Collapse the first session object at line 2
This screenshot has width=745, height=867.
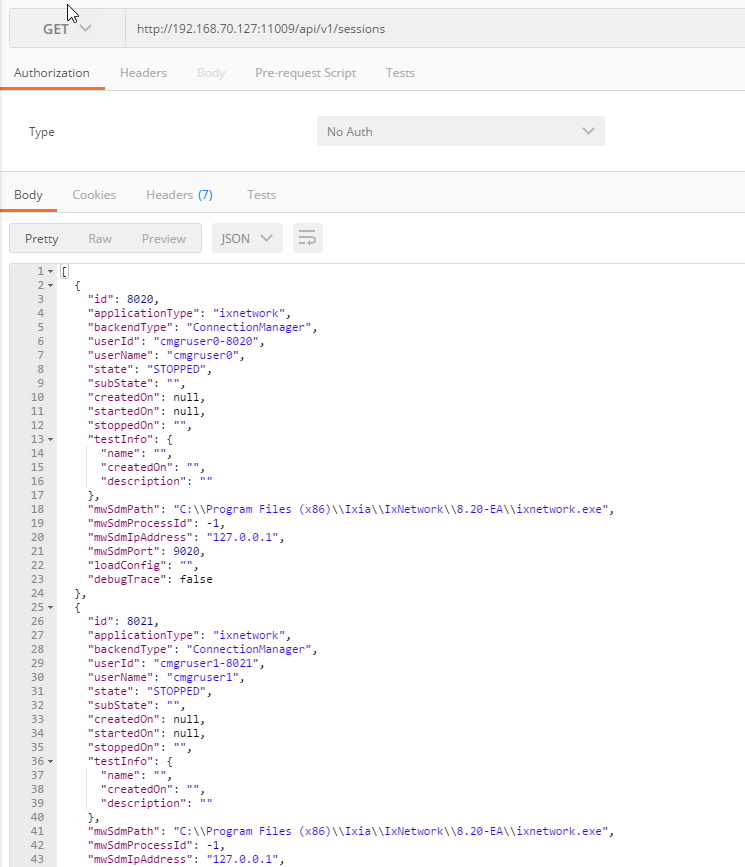click(51, 285)
